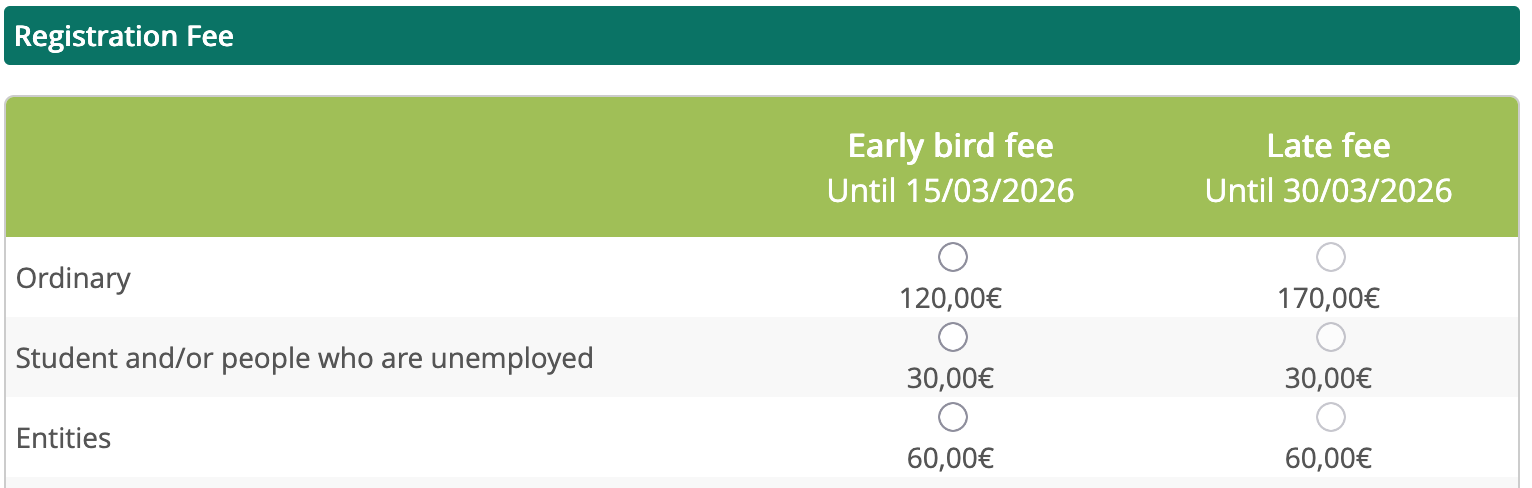Click the 60,00€ Entities early bird price
The width and height of the screenshot is (1532, 488).
point(950,458)
